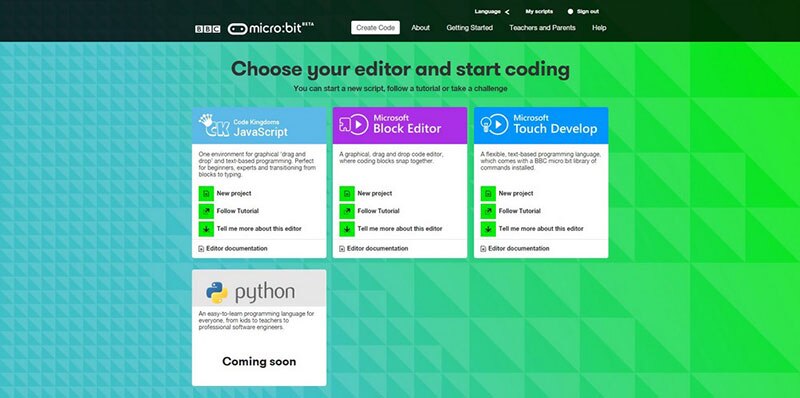Viewport: 800px width, 398px height.
Task: Click Sign out link
Action: pos(588,11)
